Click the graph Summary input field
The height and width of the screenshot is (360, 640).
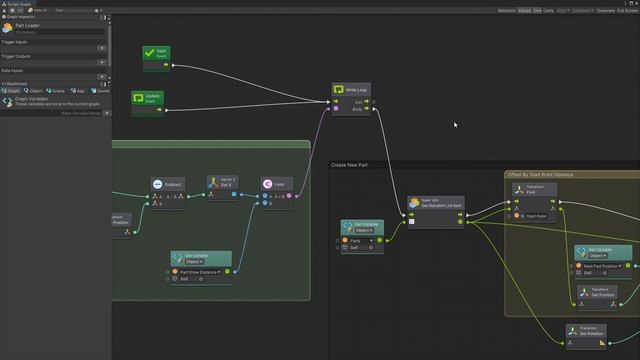pos(60,32)
